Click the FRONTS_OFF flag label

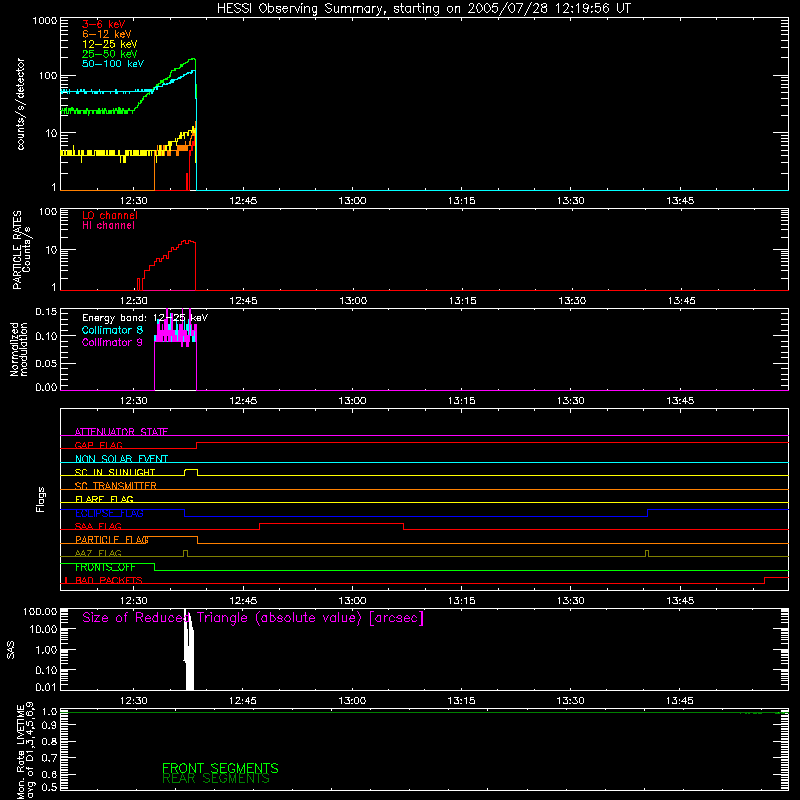tap(105, 567)
